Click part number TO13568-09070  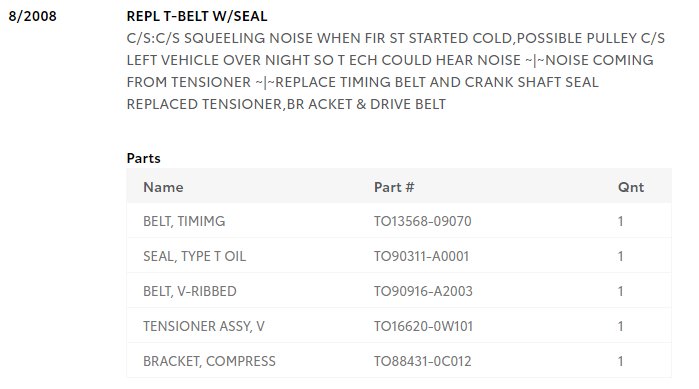[x=423, y=221]
